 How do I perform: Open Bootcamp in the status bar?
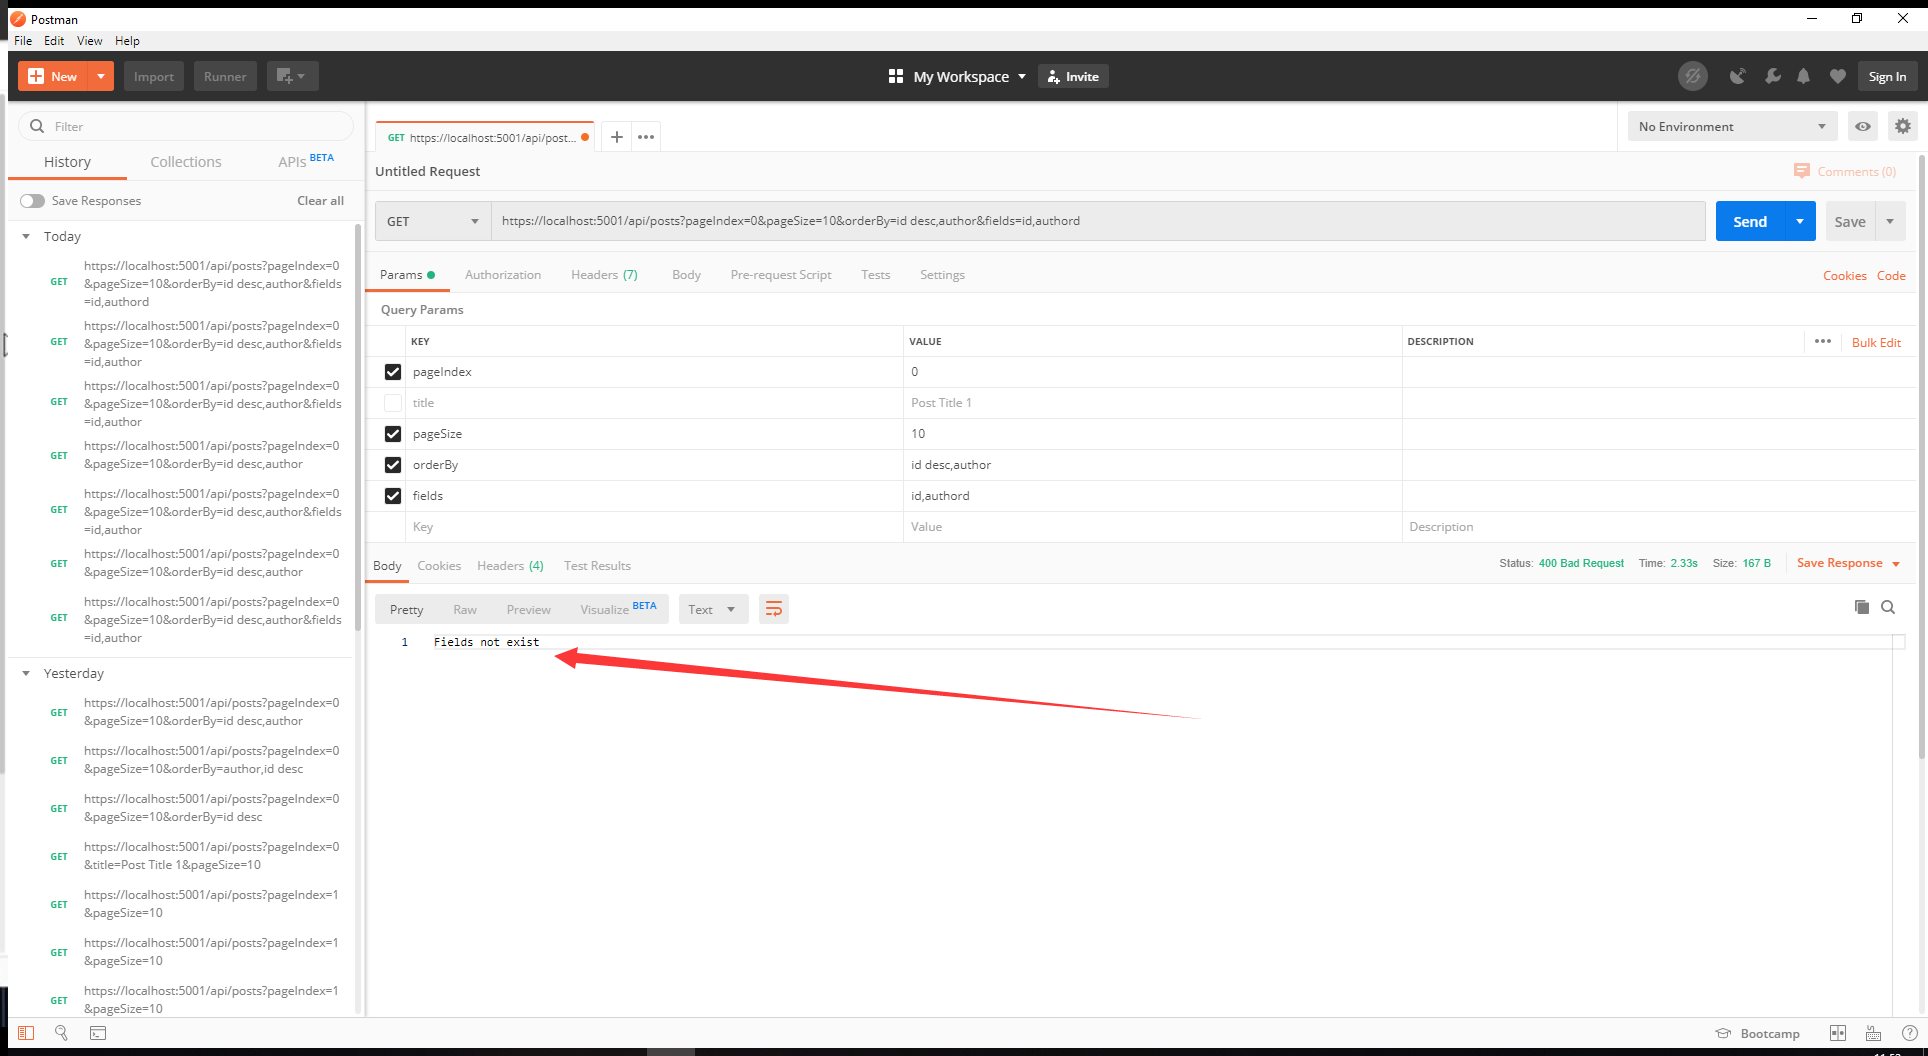tap(1758, 1033)
